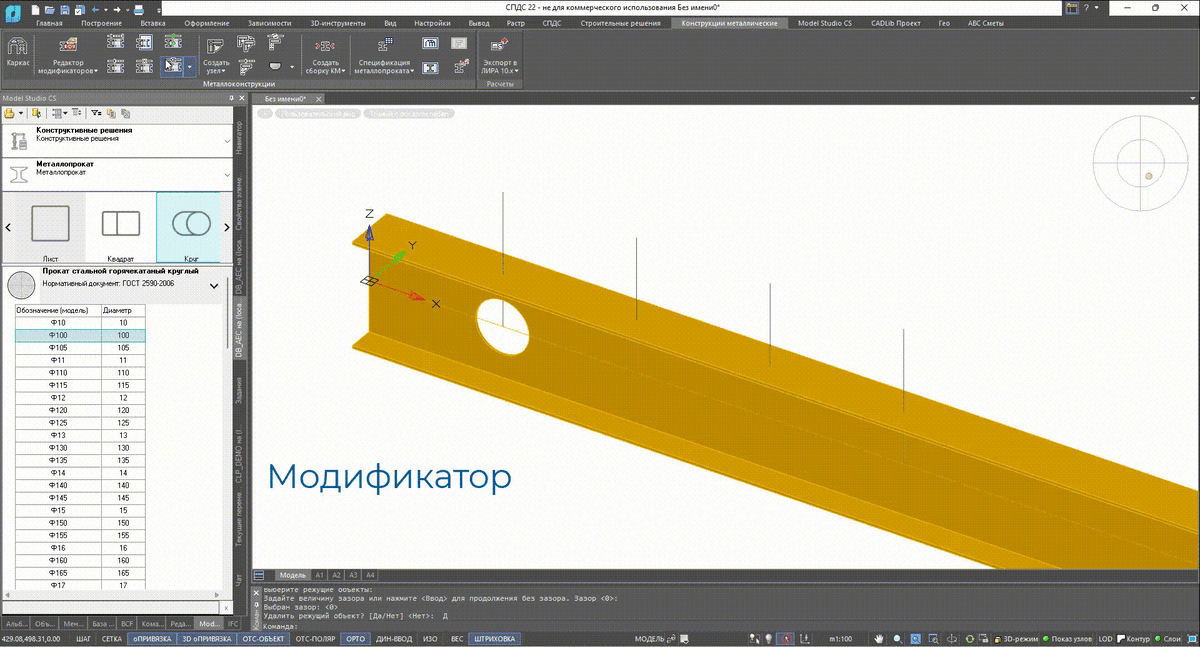Open the Построение ribbon tab
This screenshot has width=1200, height=647.
[103, 22]
